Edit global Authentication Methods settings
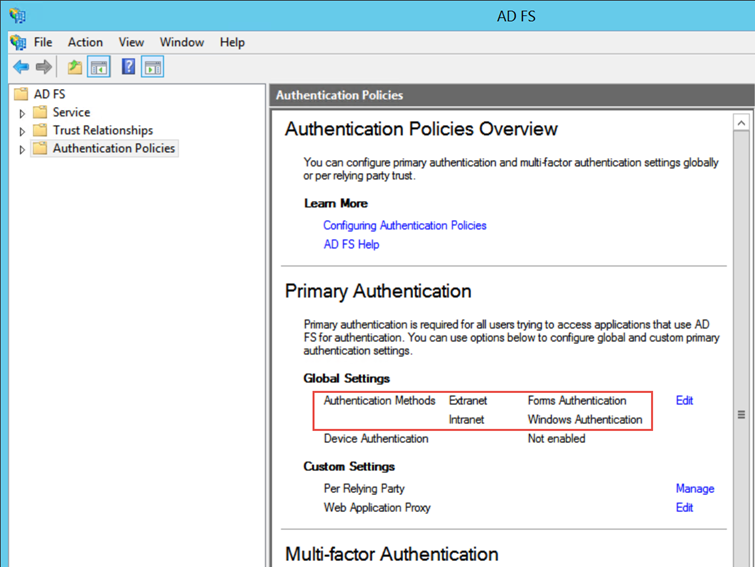The width and height of the screenshot is (755, 567). (x=684, y=400)
